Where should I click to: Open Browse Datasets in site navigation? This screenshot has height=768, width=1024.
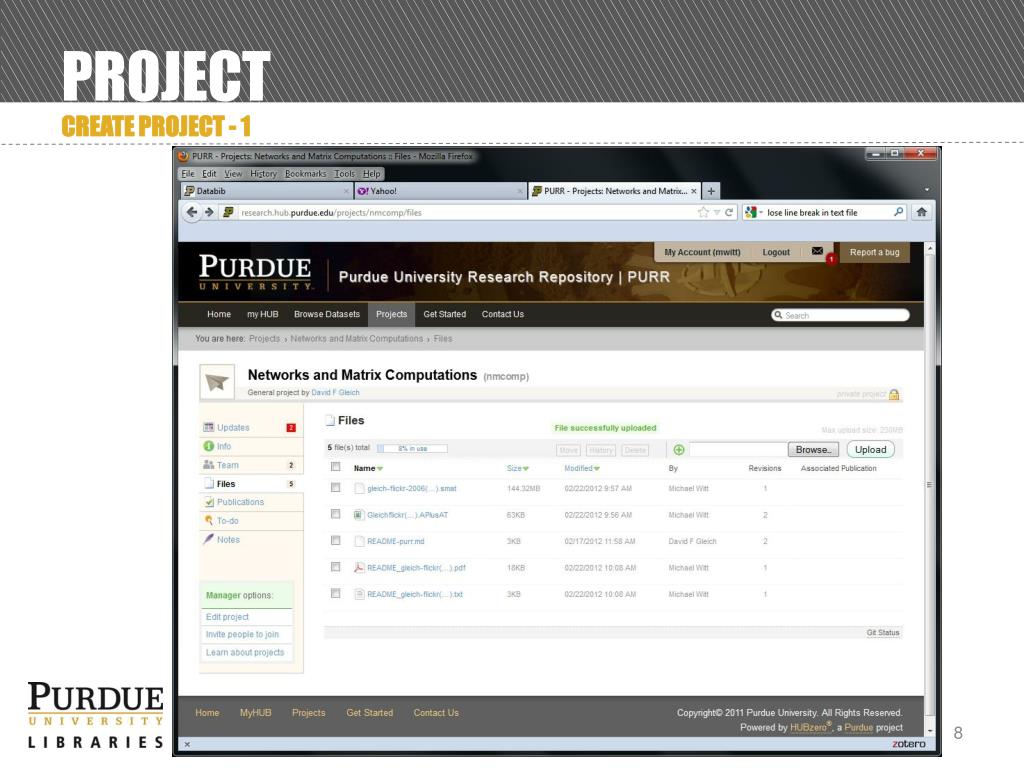[327, 314]
